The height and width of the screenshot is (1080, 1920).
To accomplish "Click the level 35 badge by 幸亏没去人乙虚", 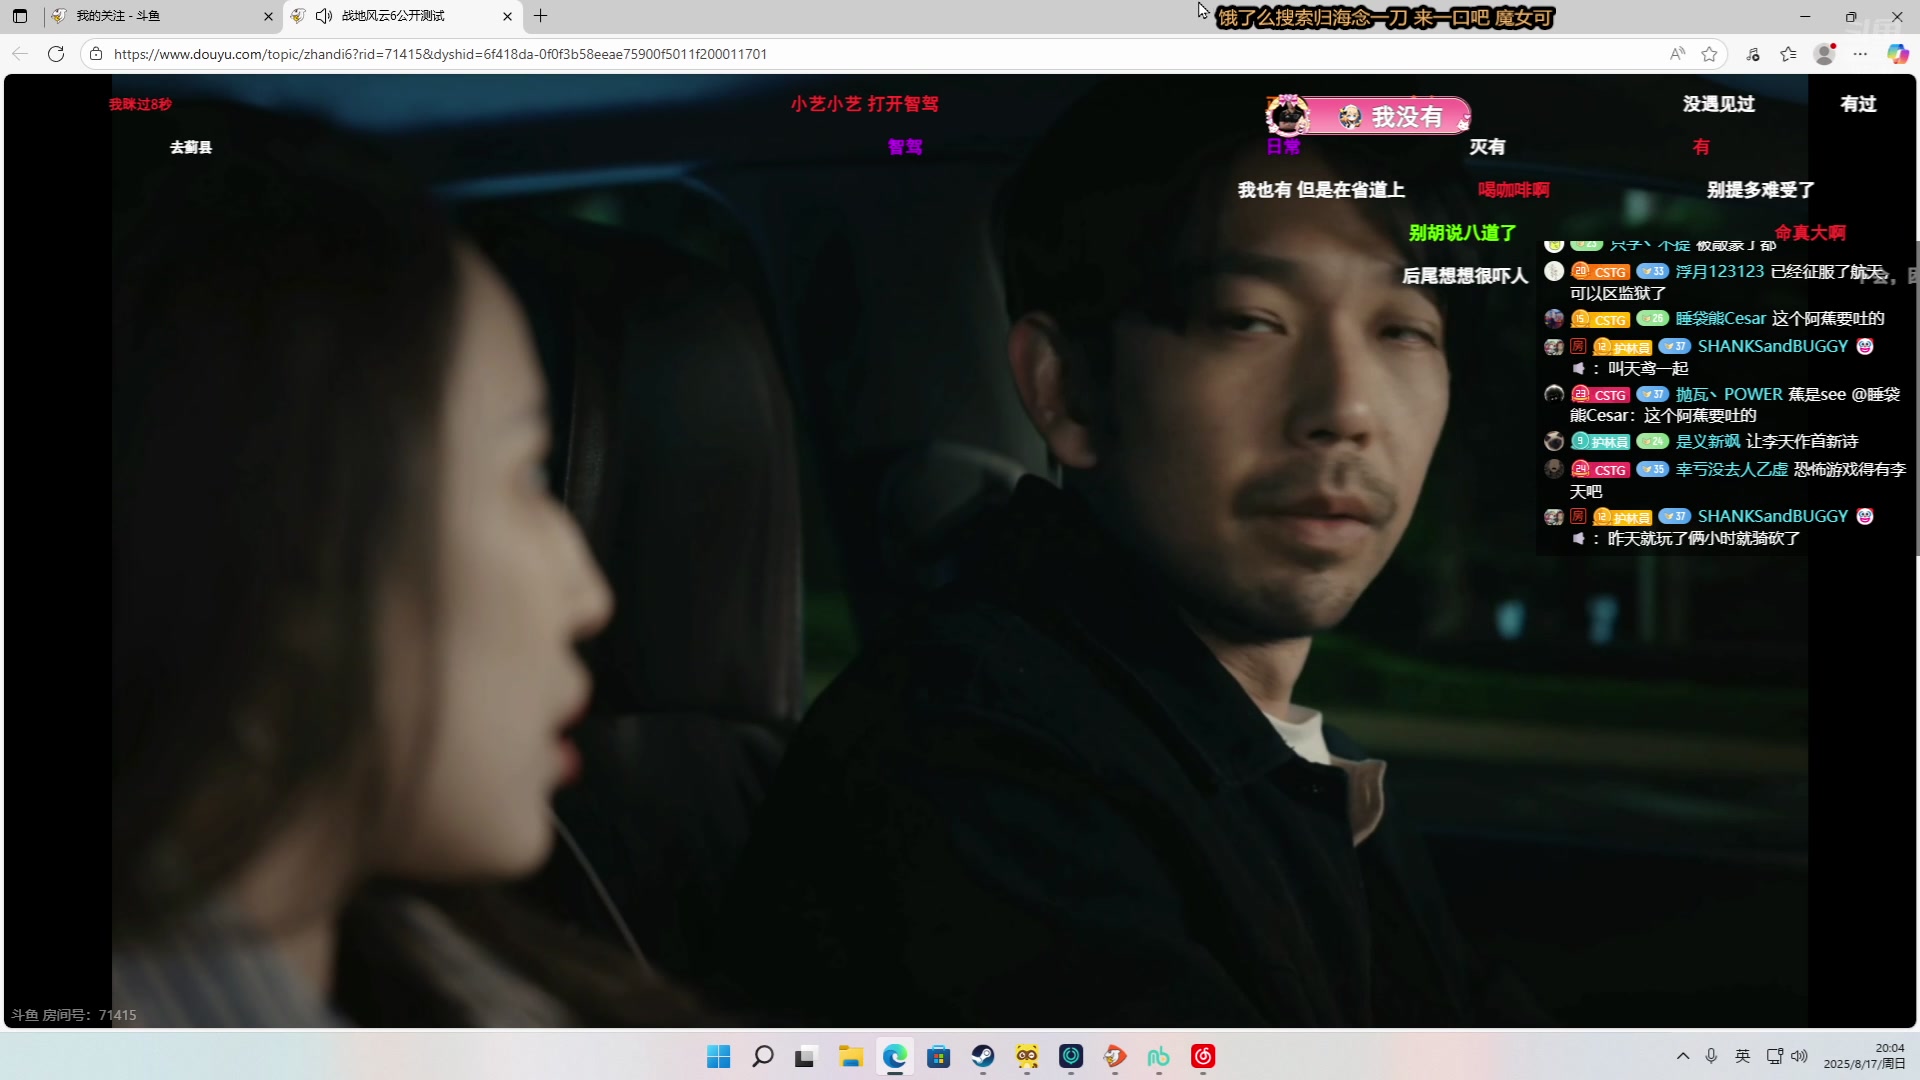I will pos(1653,469).
